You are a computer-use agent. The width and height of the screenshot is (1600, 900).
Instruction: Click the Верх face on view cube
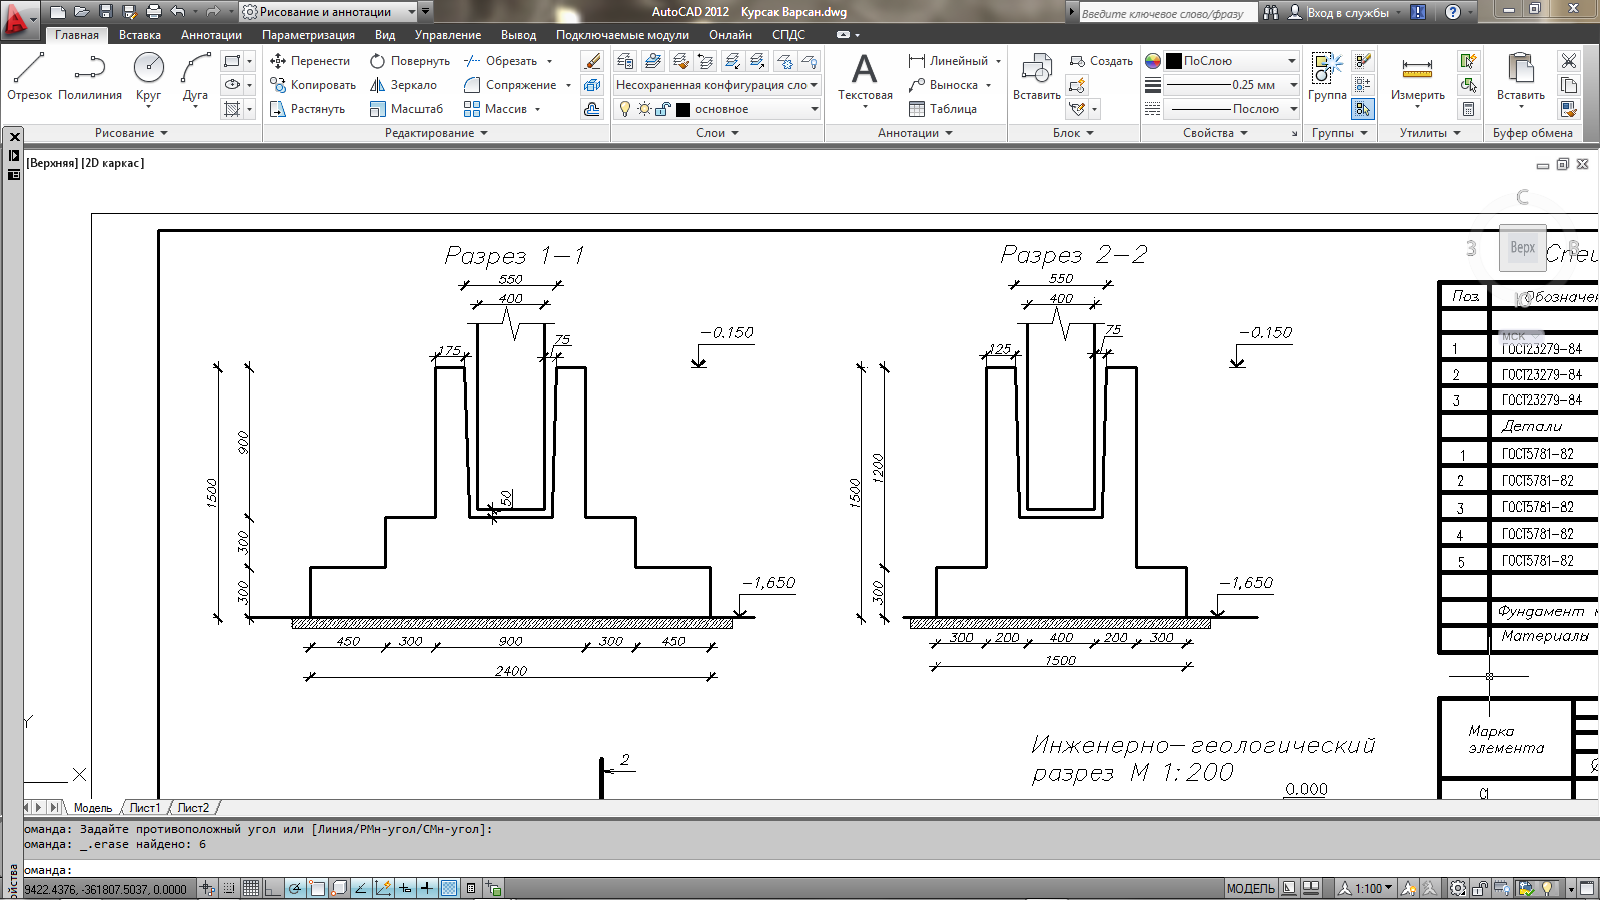click(x=1522, y=248)
